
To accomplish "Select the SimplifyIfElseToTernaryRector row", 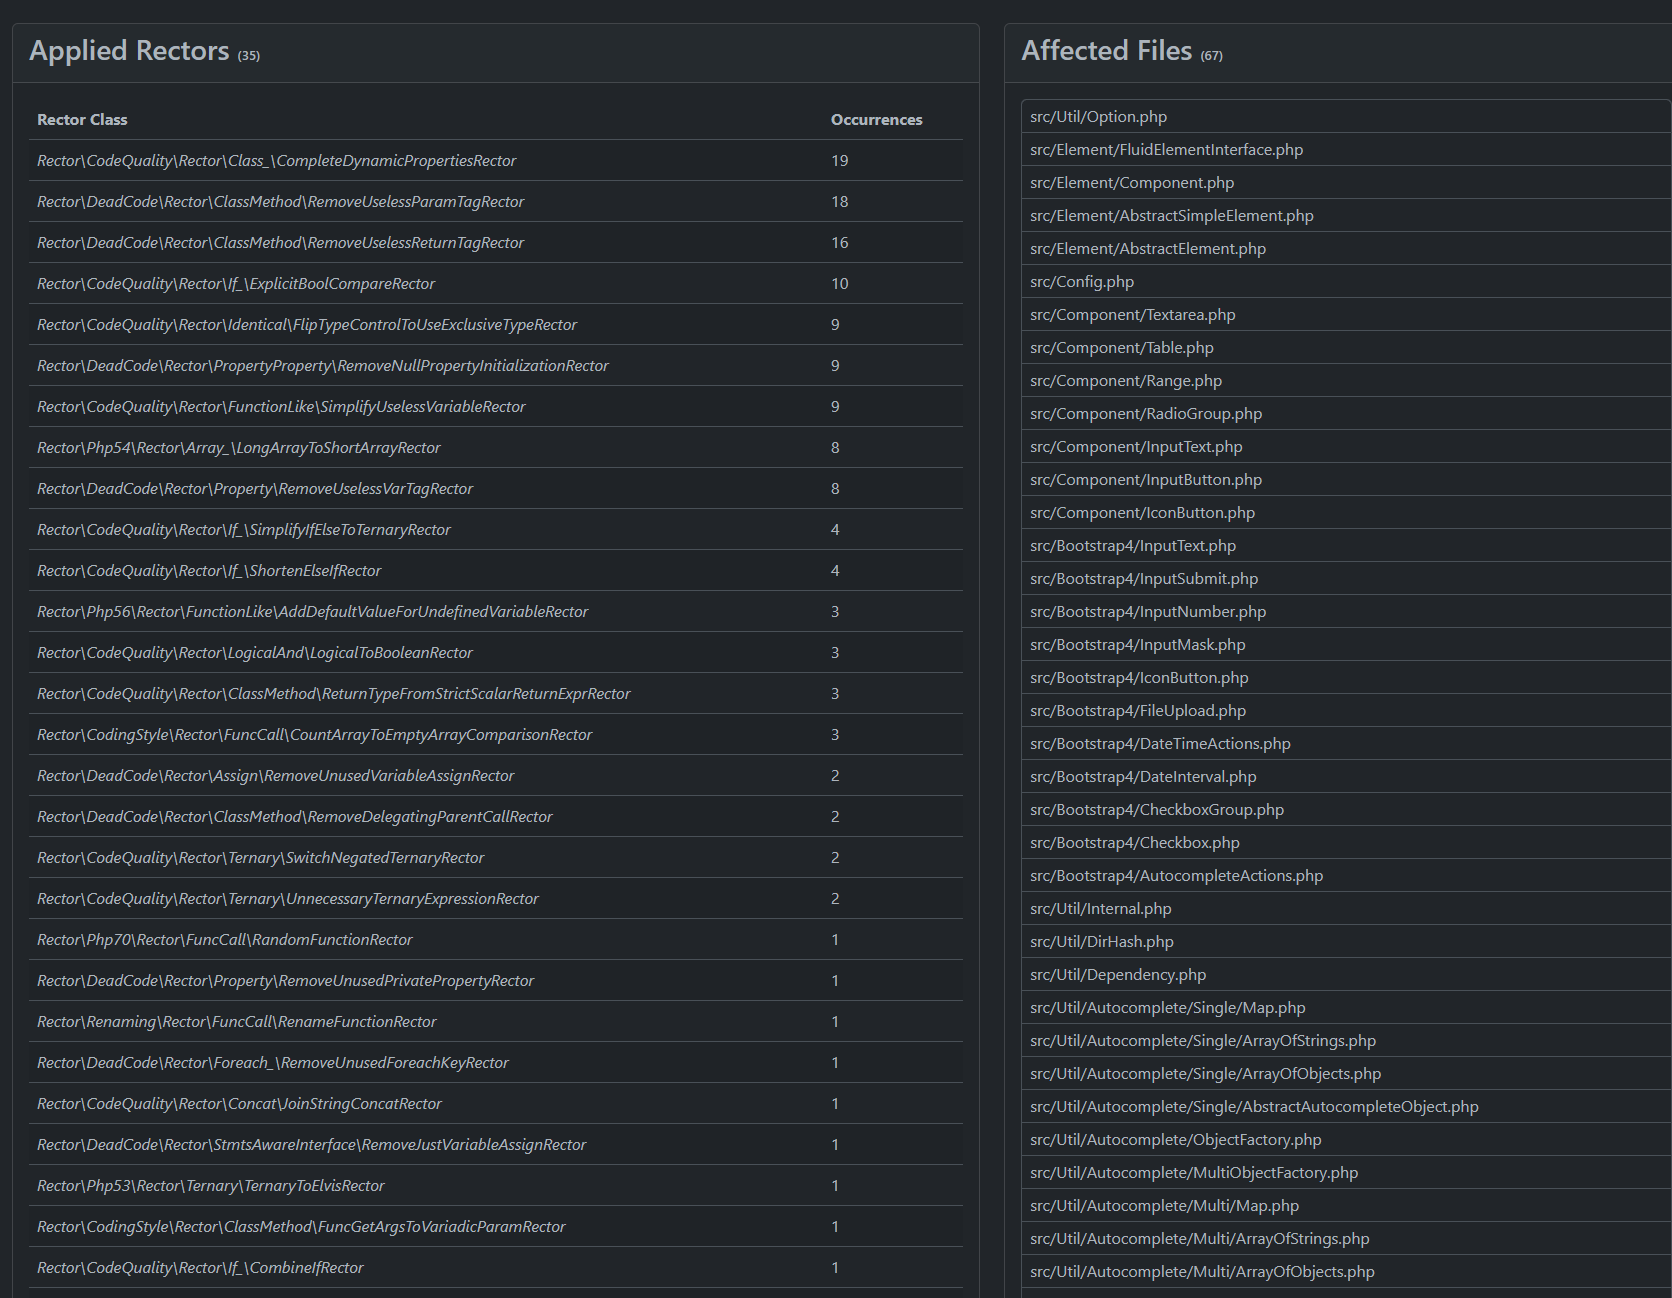I will coord(496,529).
